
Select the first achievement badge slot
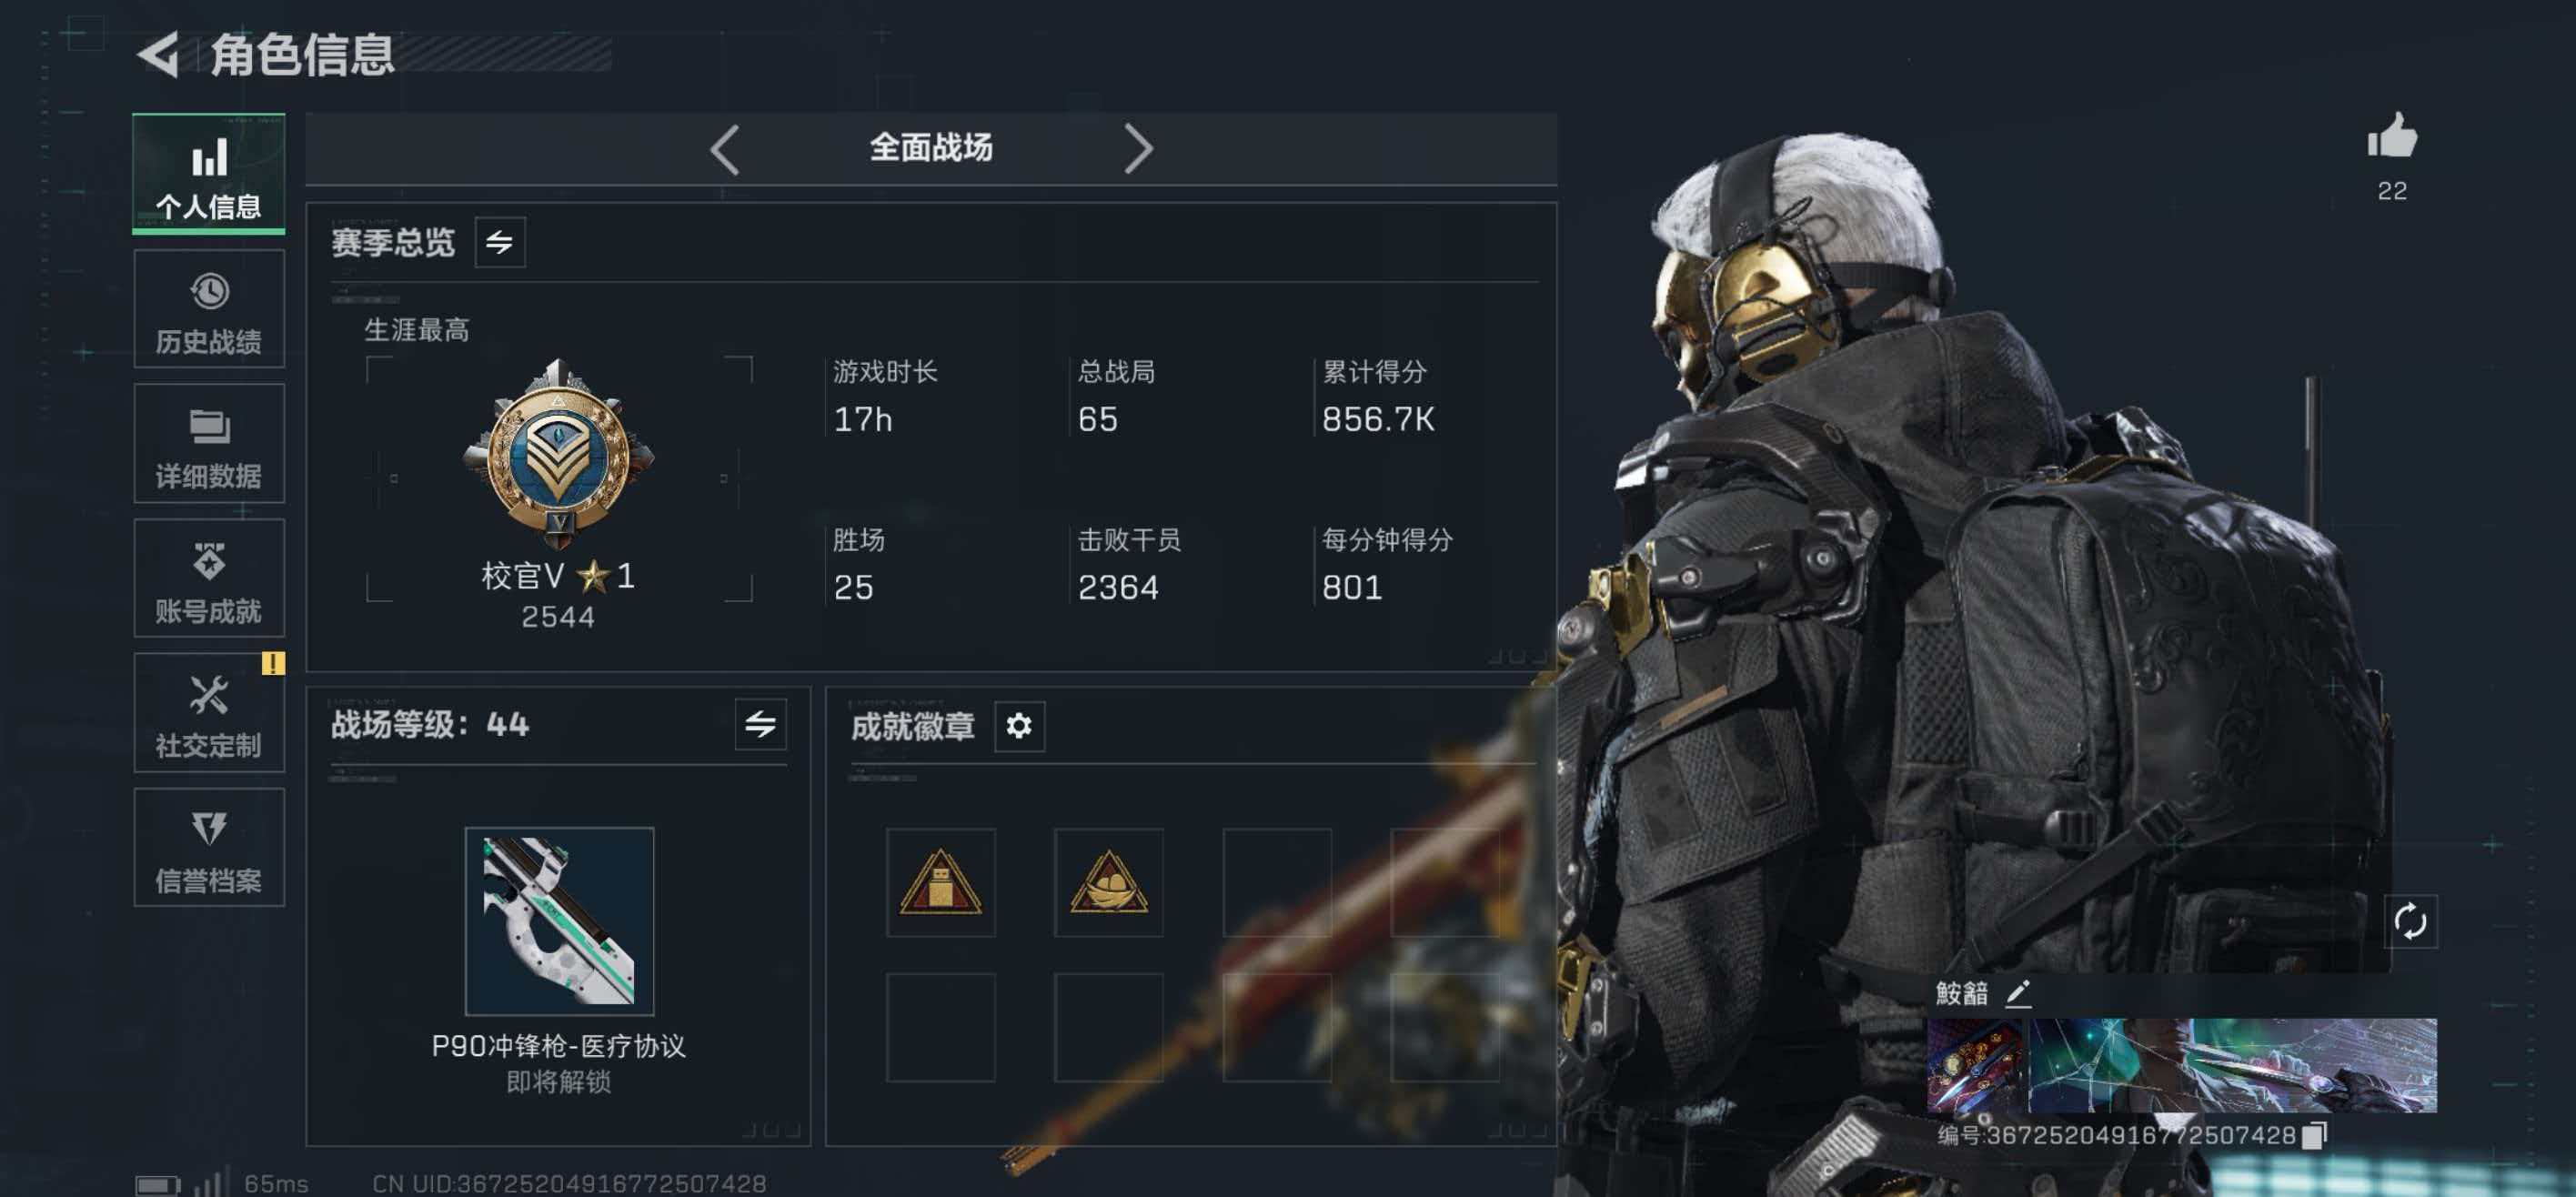pyautogui.click(x=940, y=882)
